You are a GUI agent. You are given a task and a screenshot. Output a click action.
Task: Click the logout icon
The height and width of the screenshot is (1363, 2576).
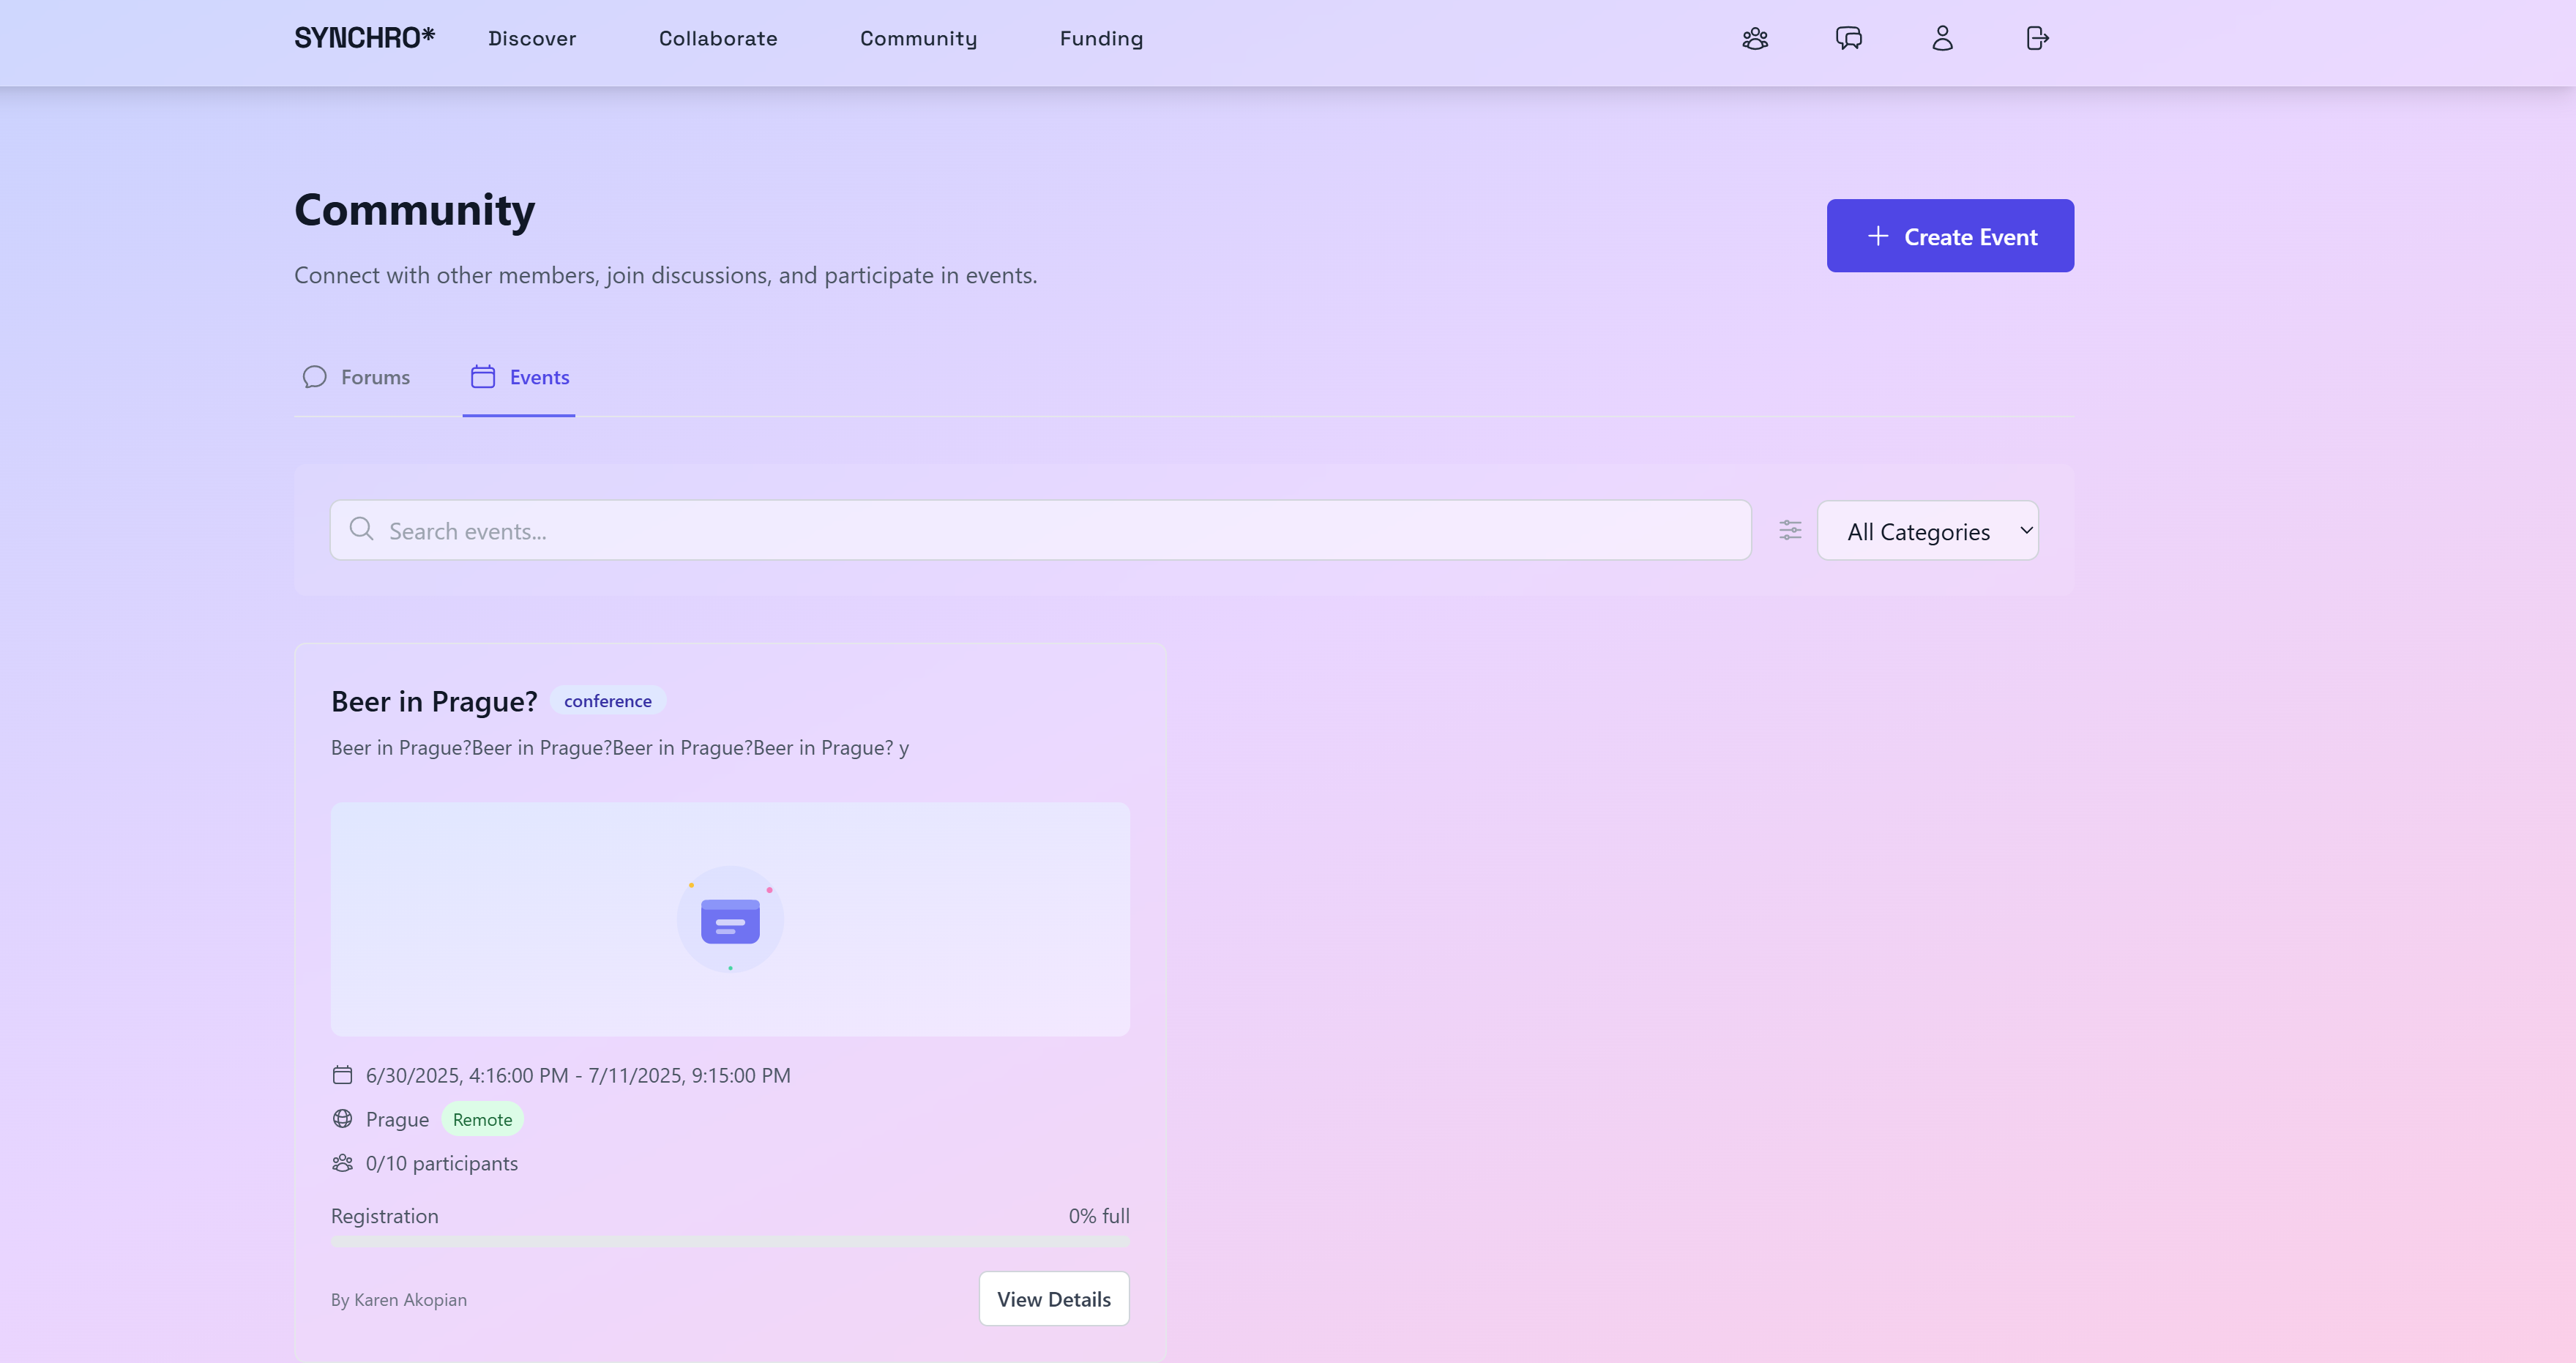pyautogui.click(x=2037, y=39)
